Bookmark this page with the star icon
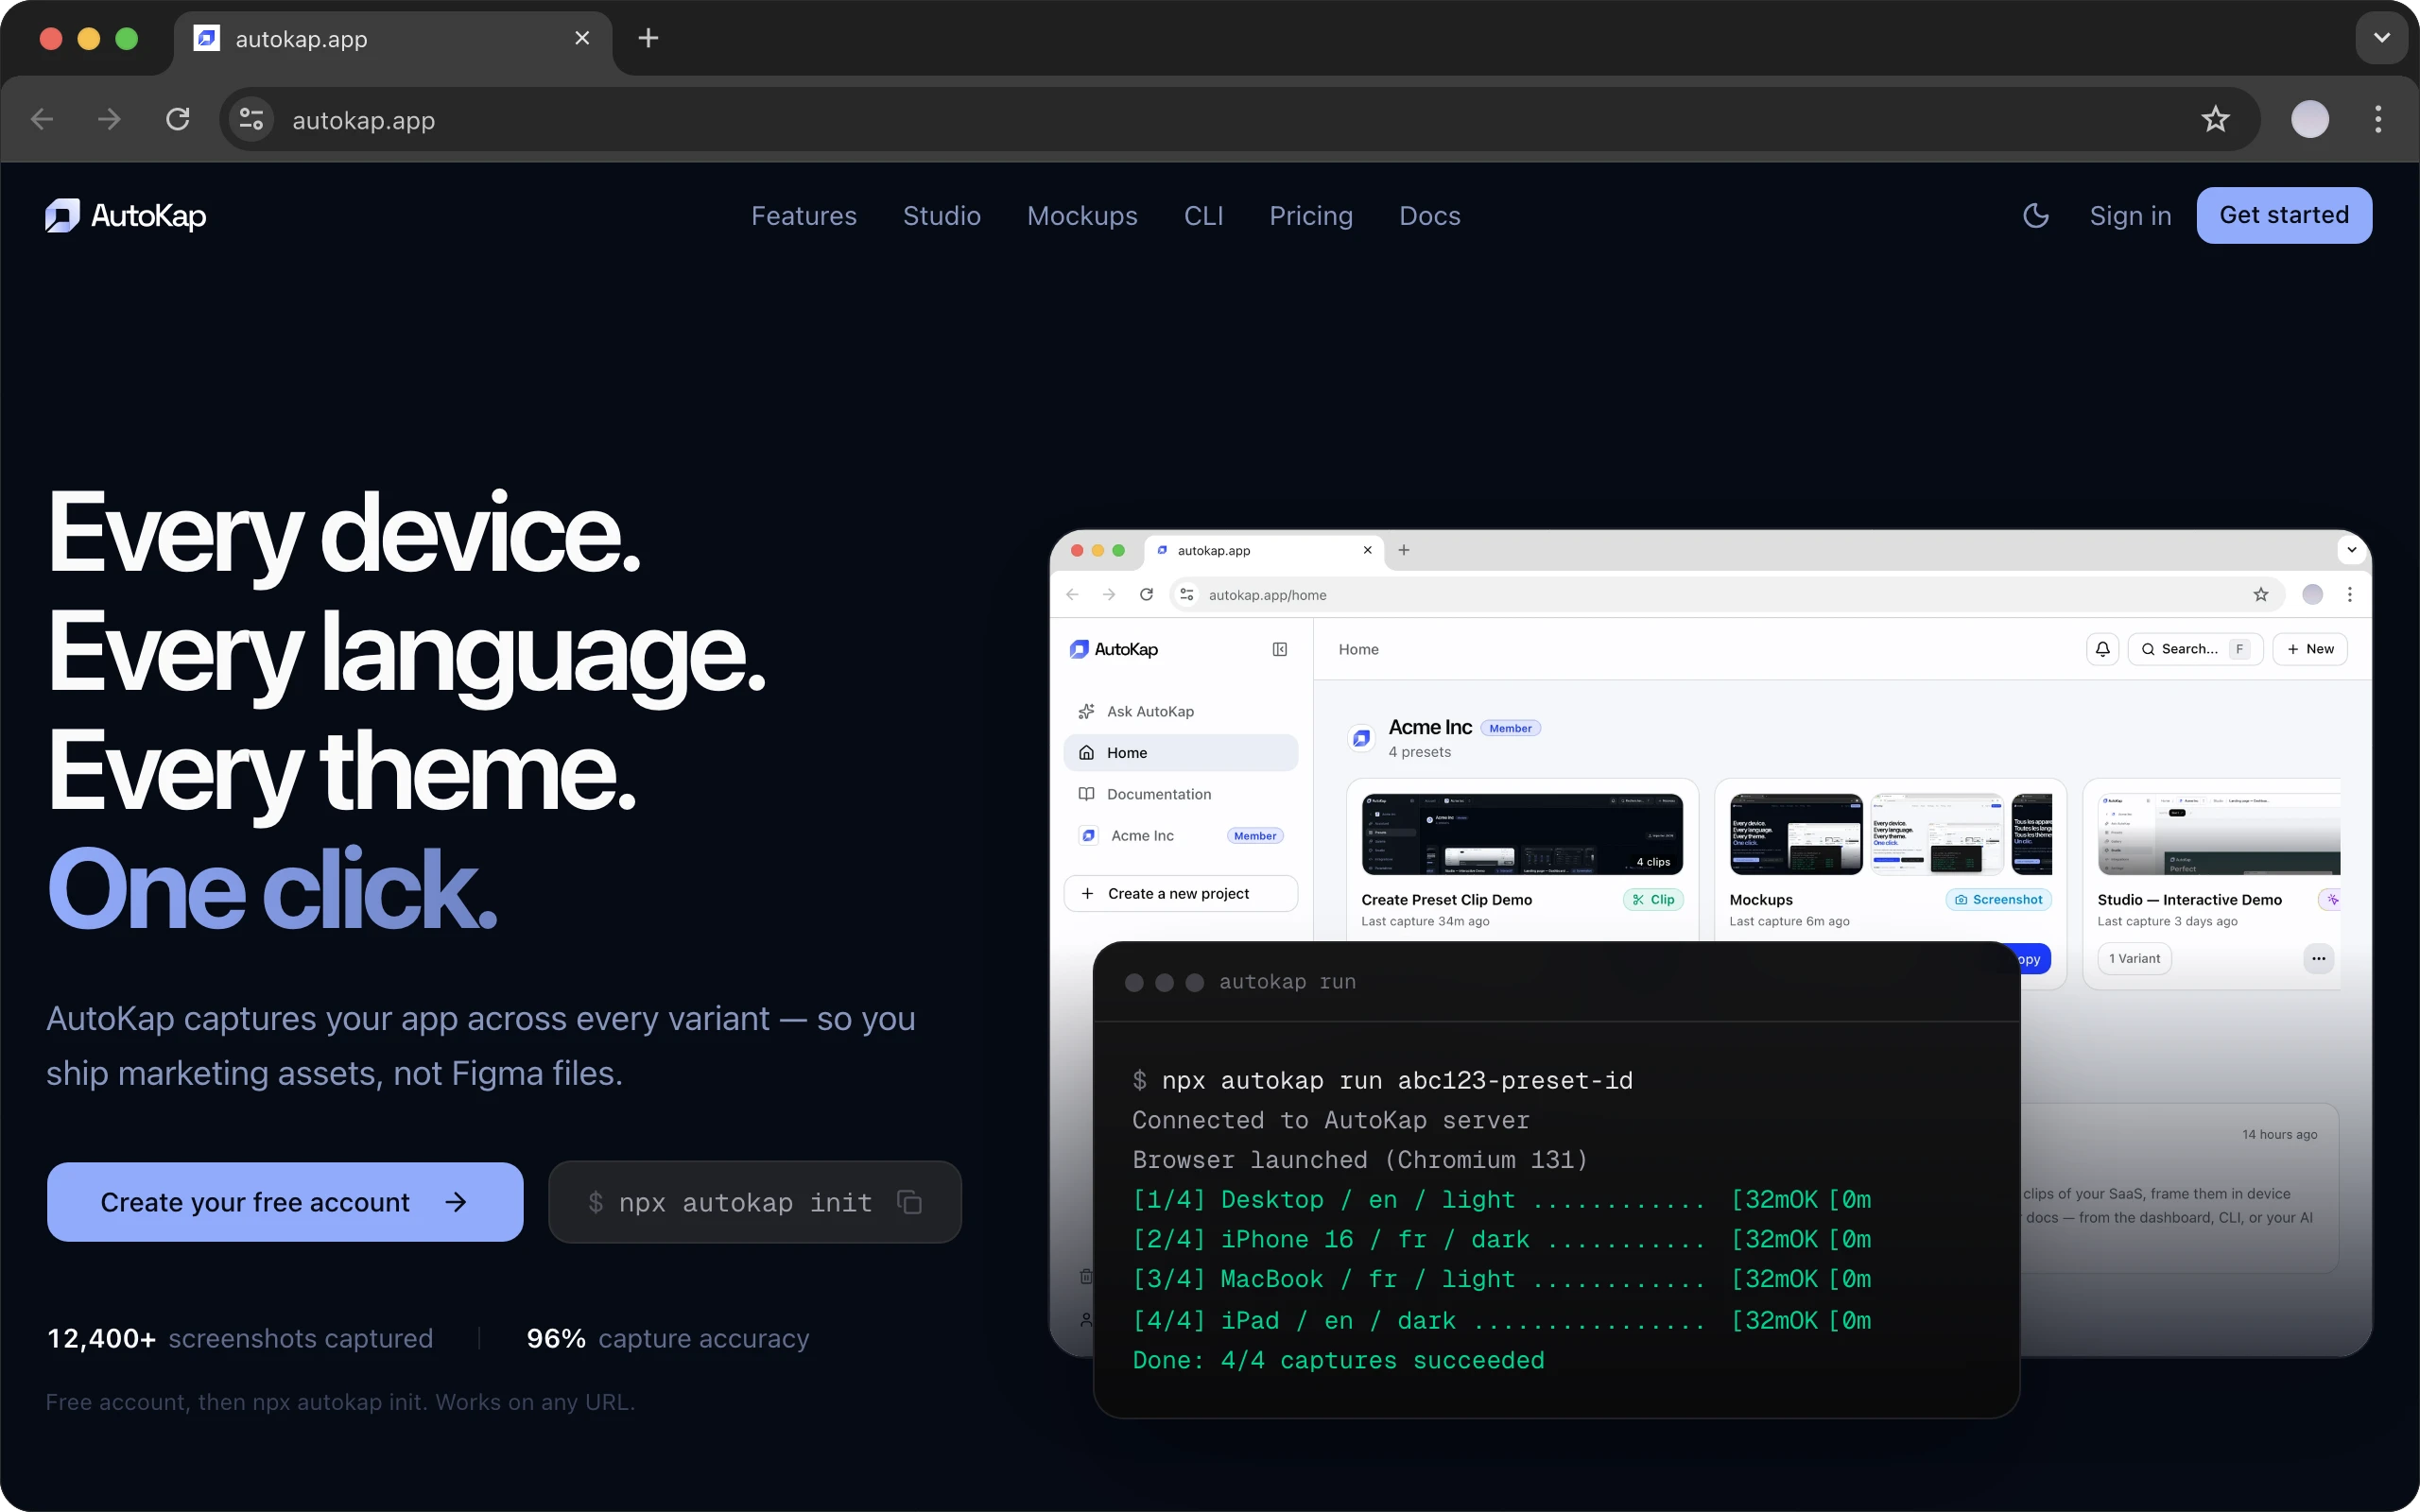 pos(2215,120)
